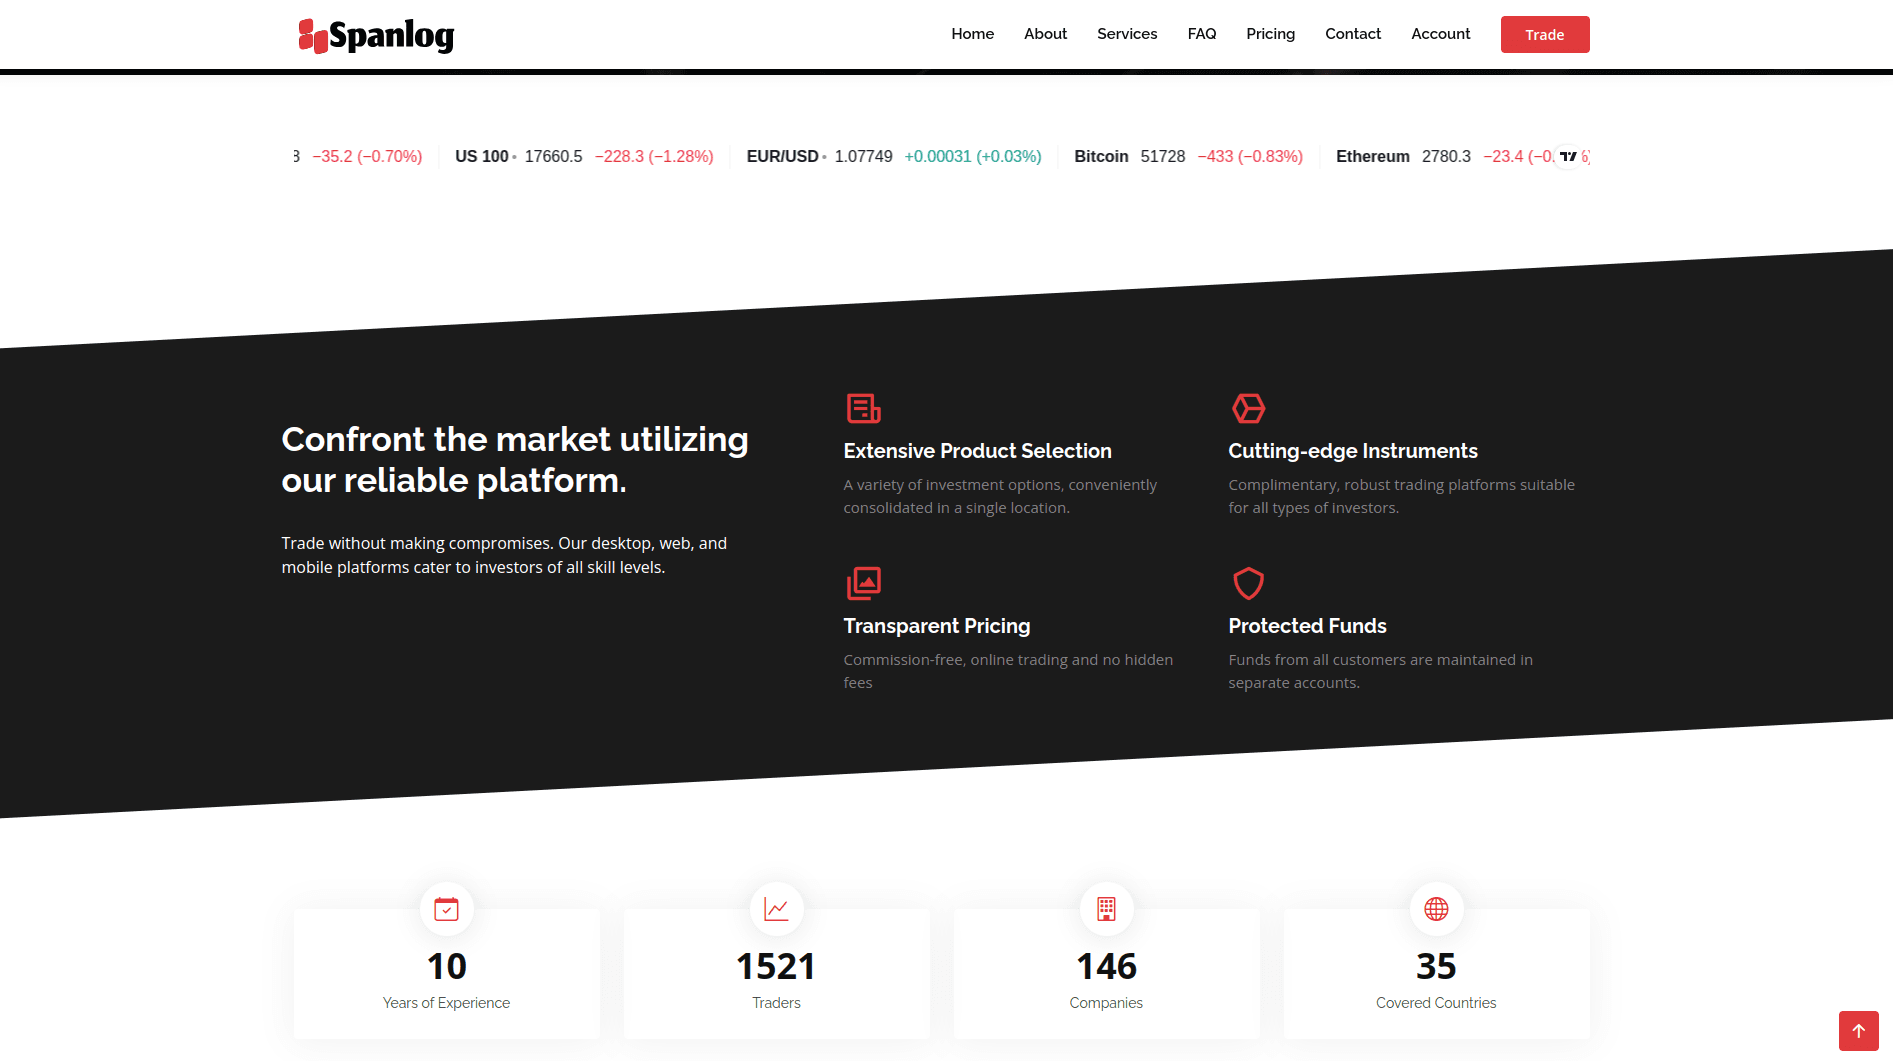The height and width of the screenshot is (1061, 1893).
Task: Click the EUR/USD ticker symbol
Action: click(x=783, y=156)
